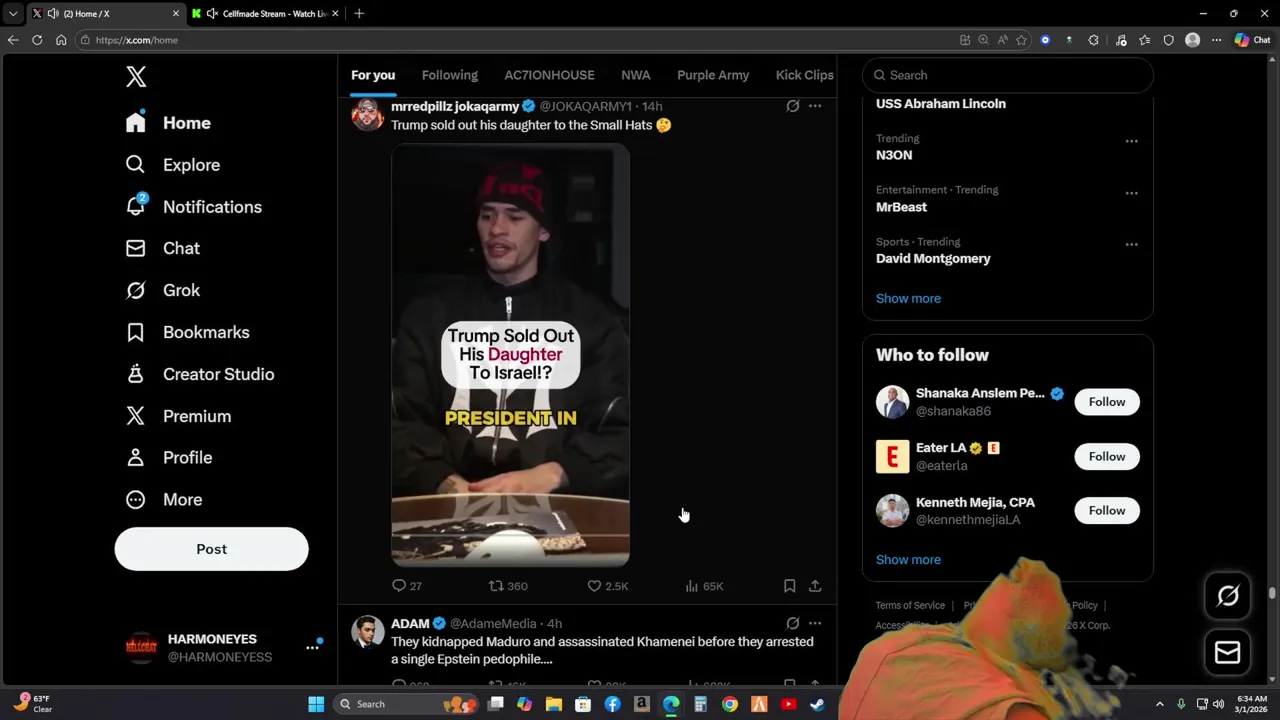The image size is (1280, 720).
Task: Open a new browser tab
Action: click(x=359, y=13)
